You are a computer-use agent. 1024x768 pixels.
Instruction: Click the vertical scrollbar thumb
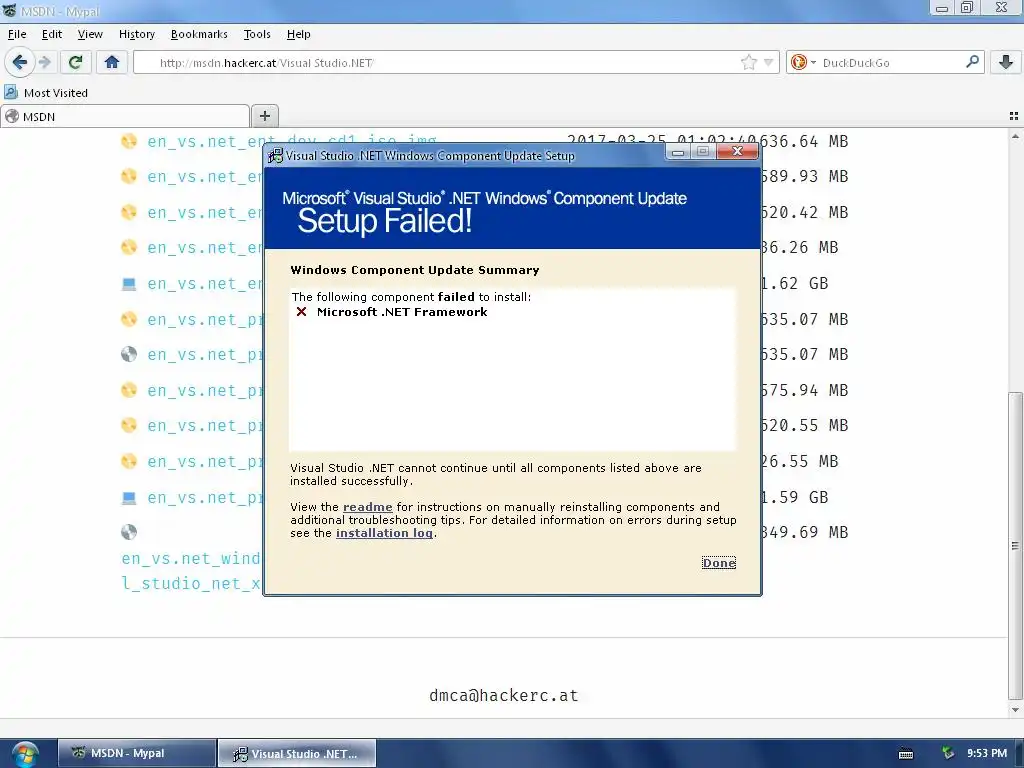[x=1015, y=545]
